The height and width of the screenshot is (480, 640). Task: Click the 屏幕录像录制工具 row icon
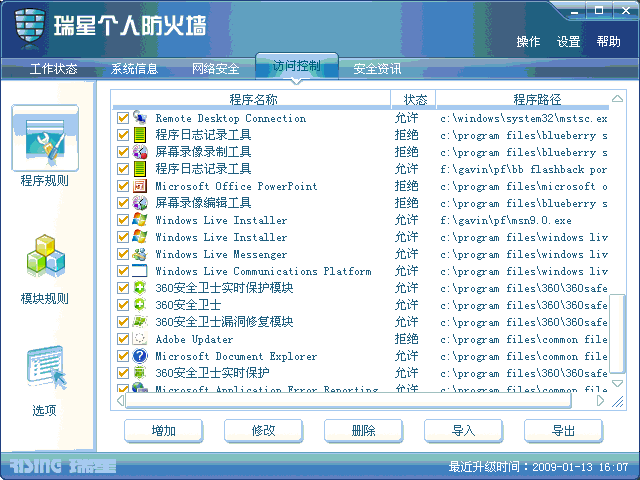coord(140,152)
